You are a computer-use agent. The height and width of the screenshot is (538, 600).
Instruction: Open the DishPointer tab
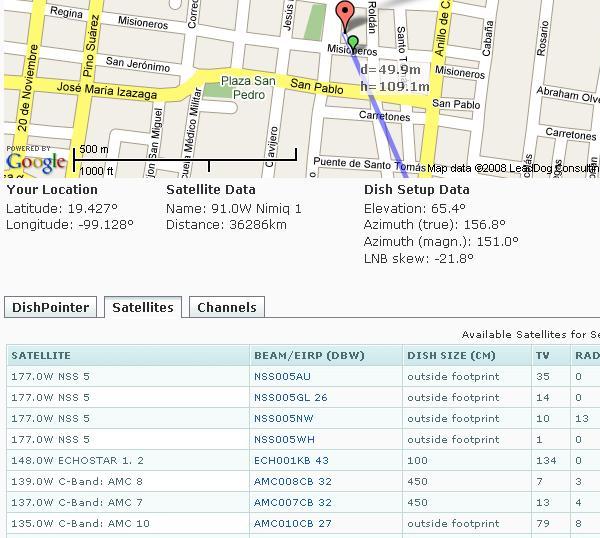click(x=51, y=307)
